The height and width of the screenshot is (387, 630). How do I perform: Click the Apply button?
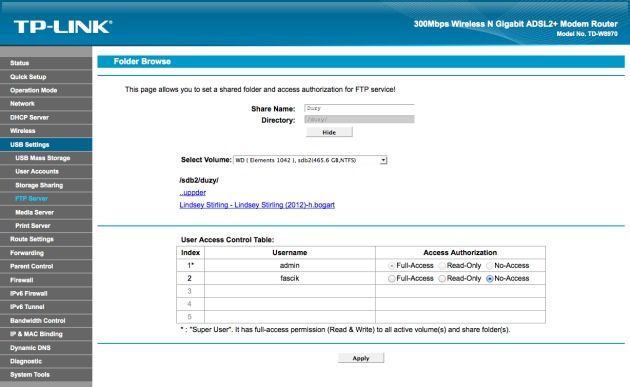361,358
